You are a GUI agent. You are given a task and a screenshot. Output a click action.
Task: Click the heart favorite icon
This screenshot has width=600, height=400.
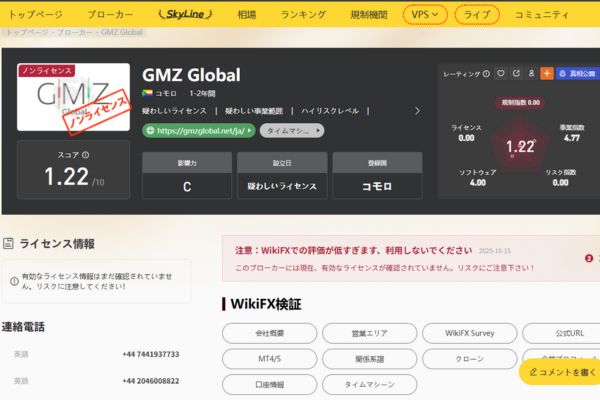(501, 73)
